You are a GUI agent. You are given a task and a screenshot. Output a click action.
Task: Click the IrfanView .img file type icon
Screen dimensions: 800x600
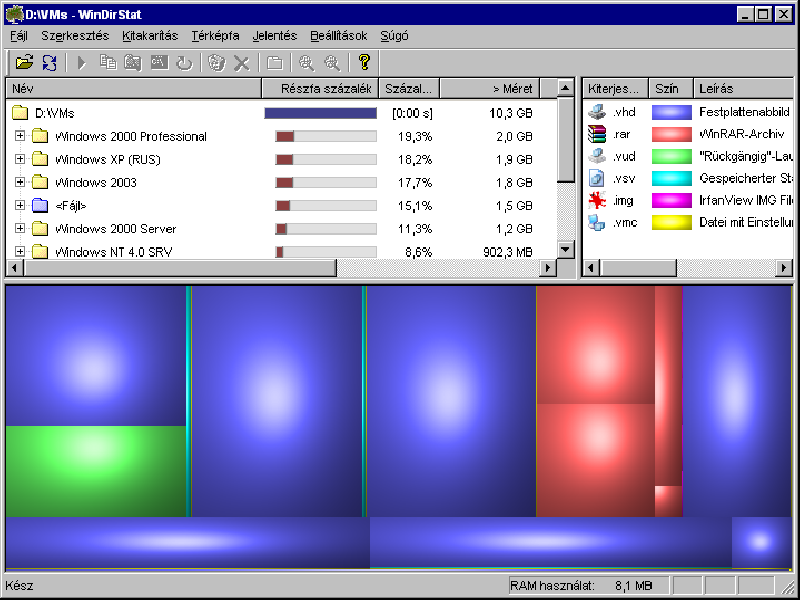click(x=596, y=201)
